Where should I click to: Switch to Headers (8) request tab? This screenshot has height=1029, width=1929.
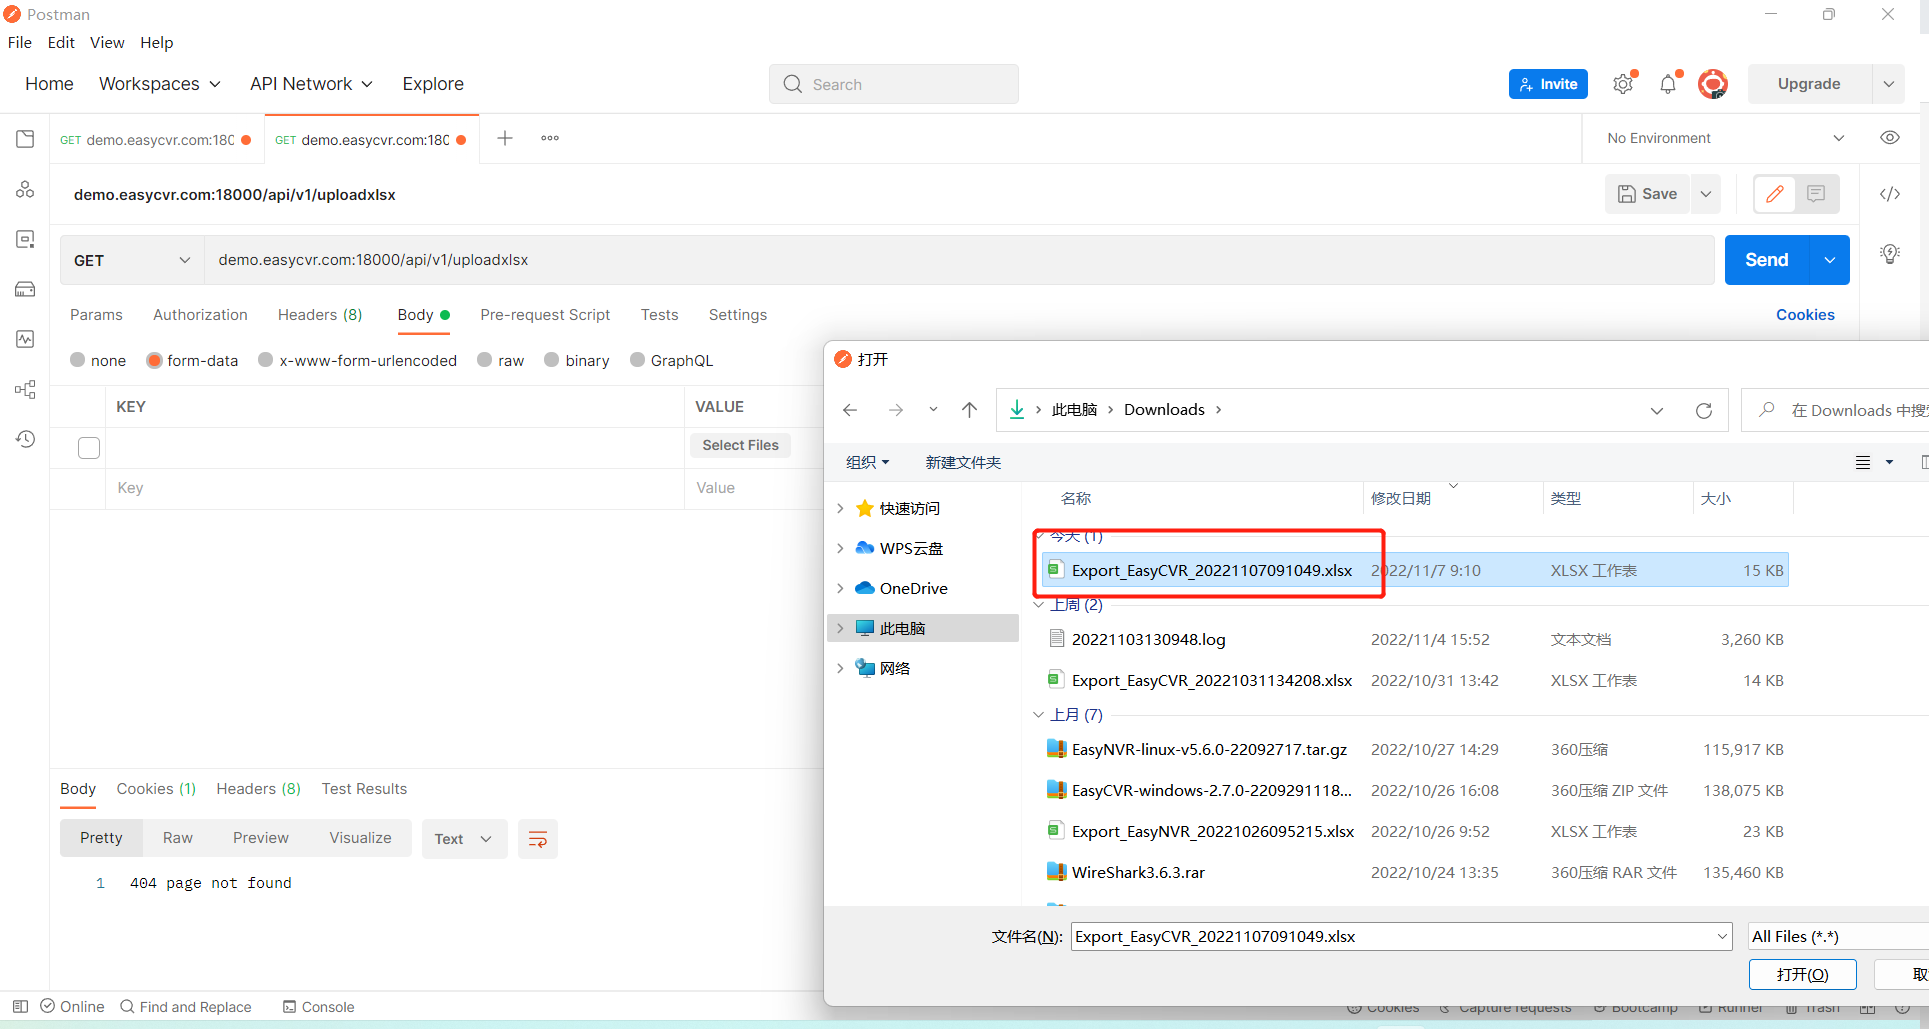[320, 315]
